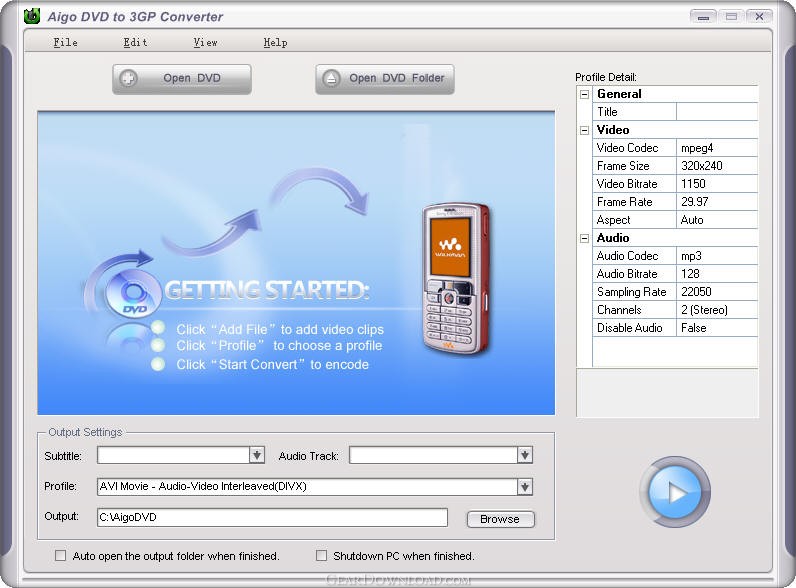Open the Audio Track dropdown
The height and width of the screenshot is (588, 796).
[524, 455]
